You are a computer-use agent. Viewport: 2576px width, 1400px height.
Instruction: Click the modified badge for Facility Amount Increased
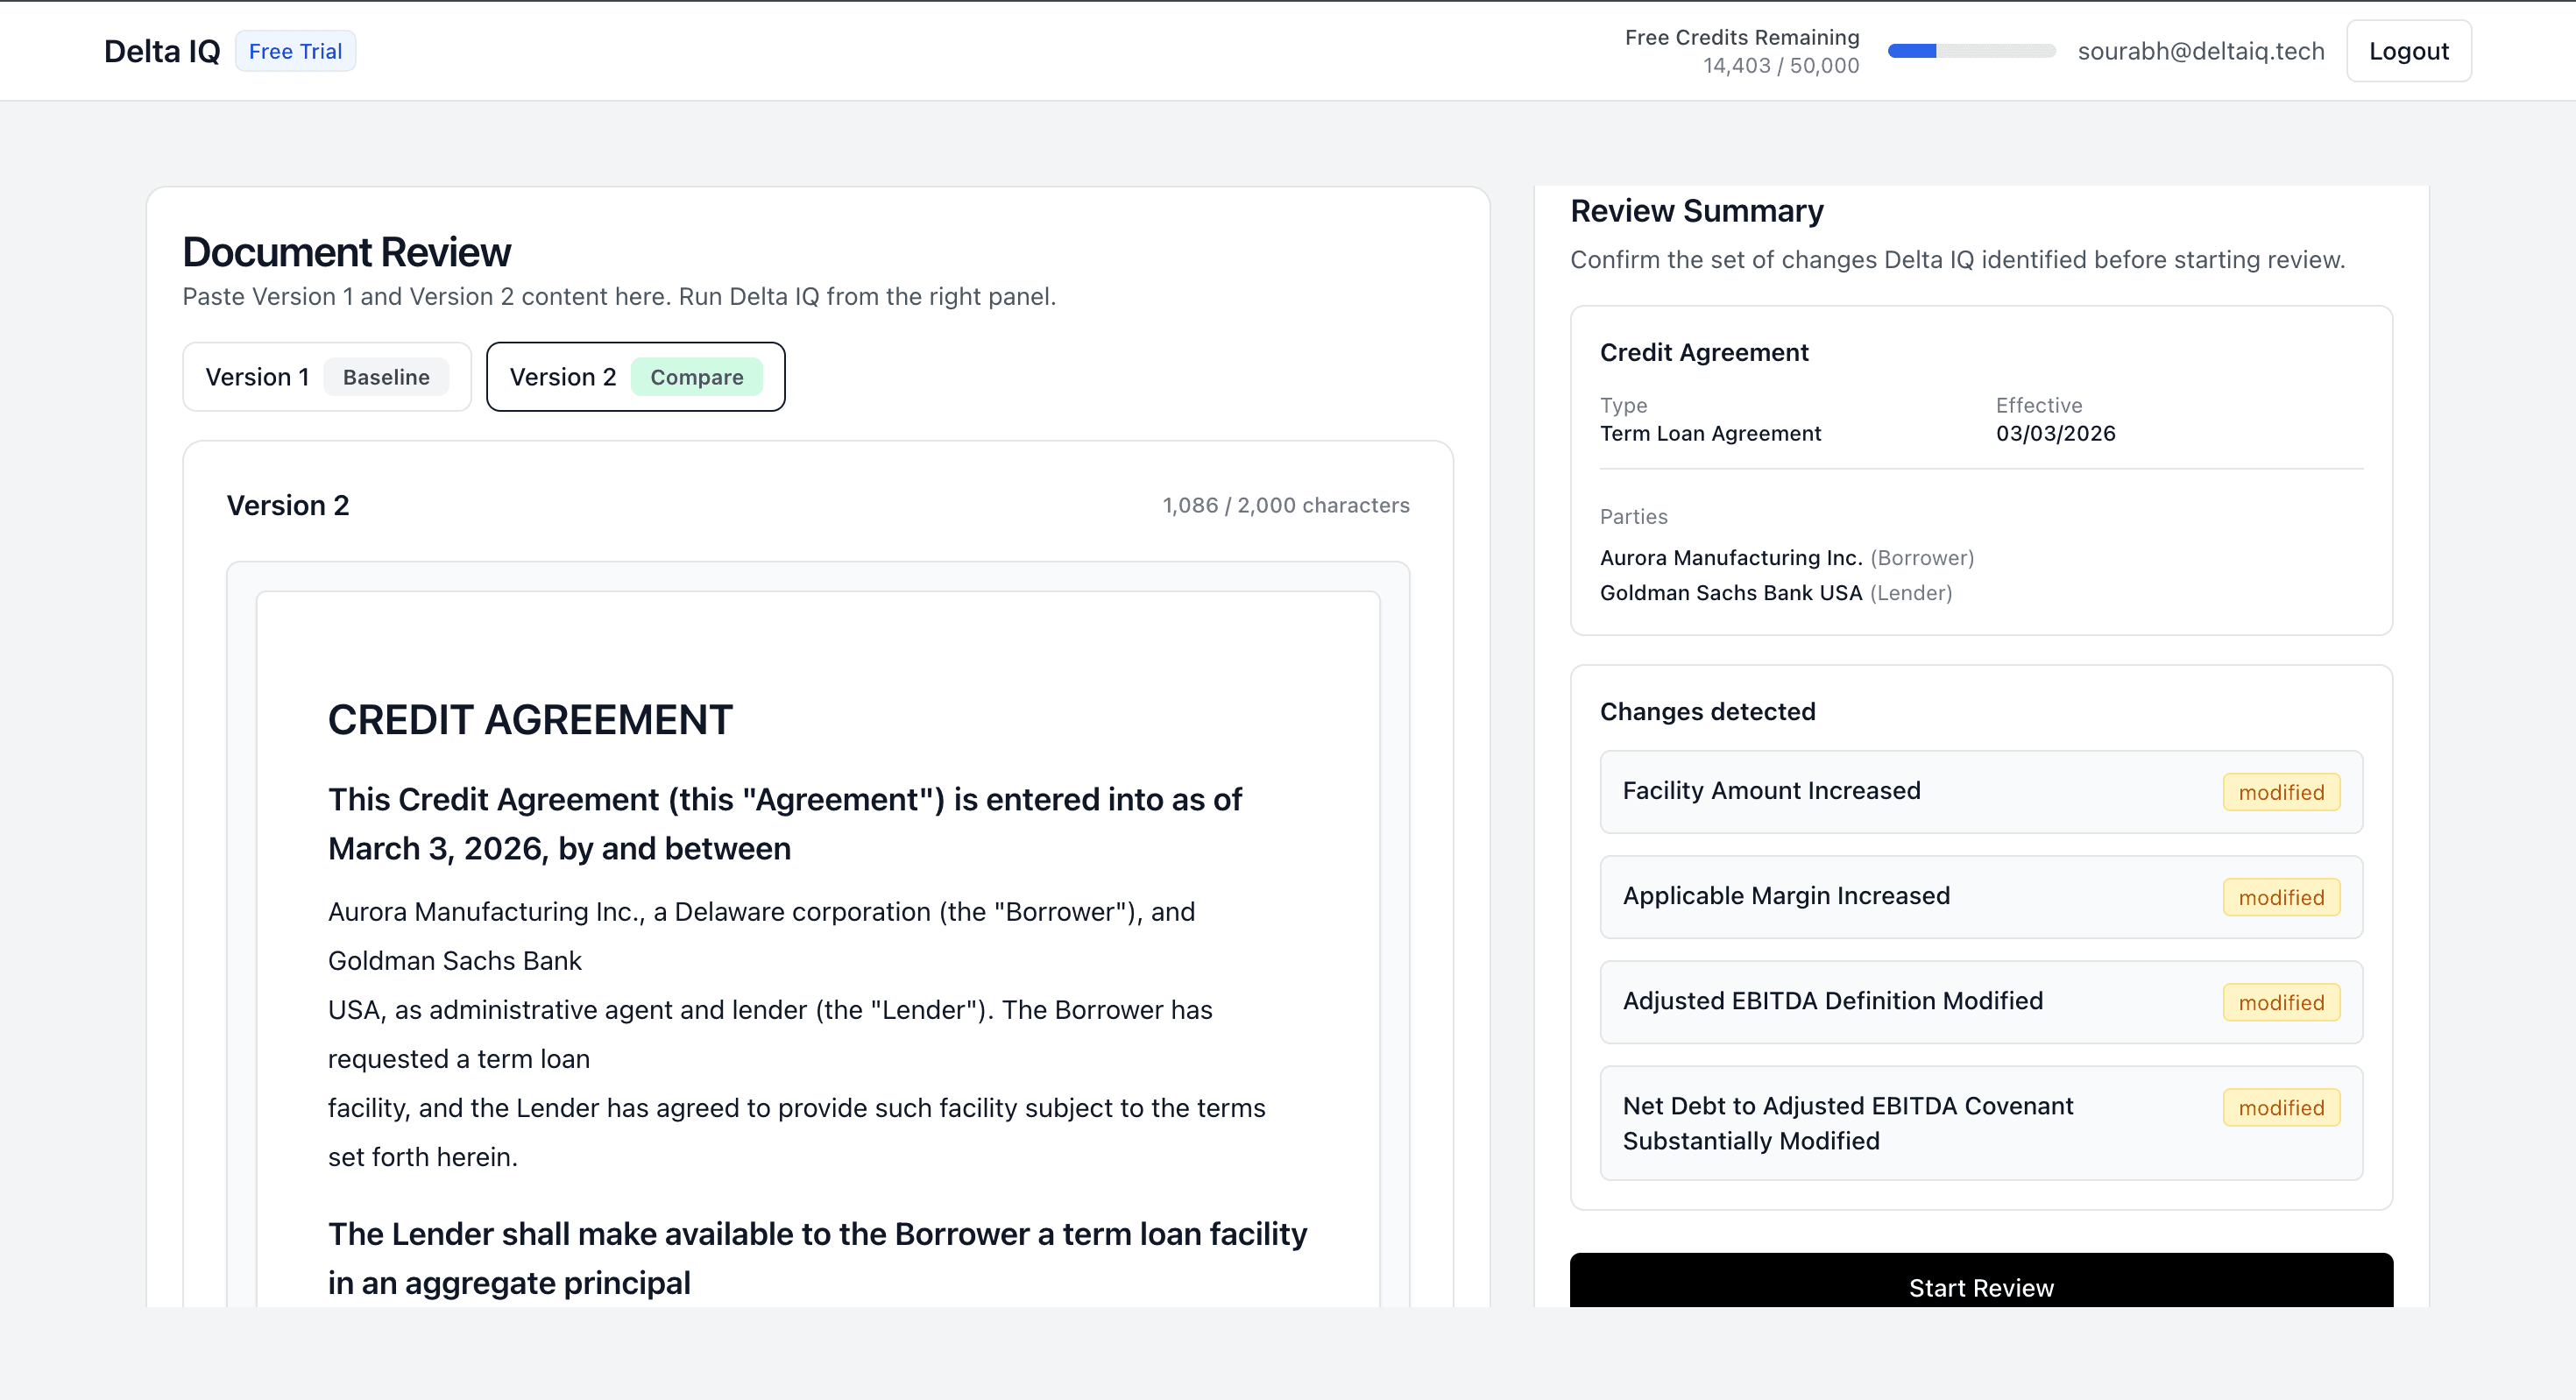click(x=2281, y=791)
